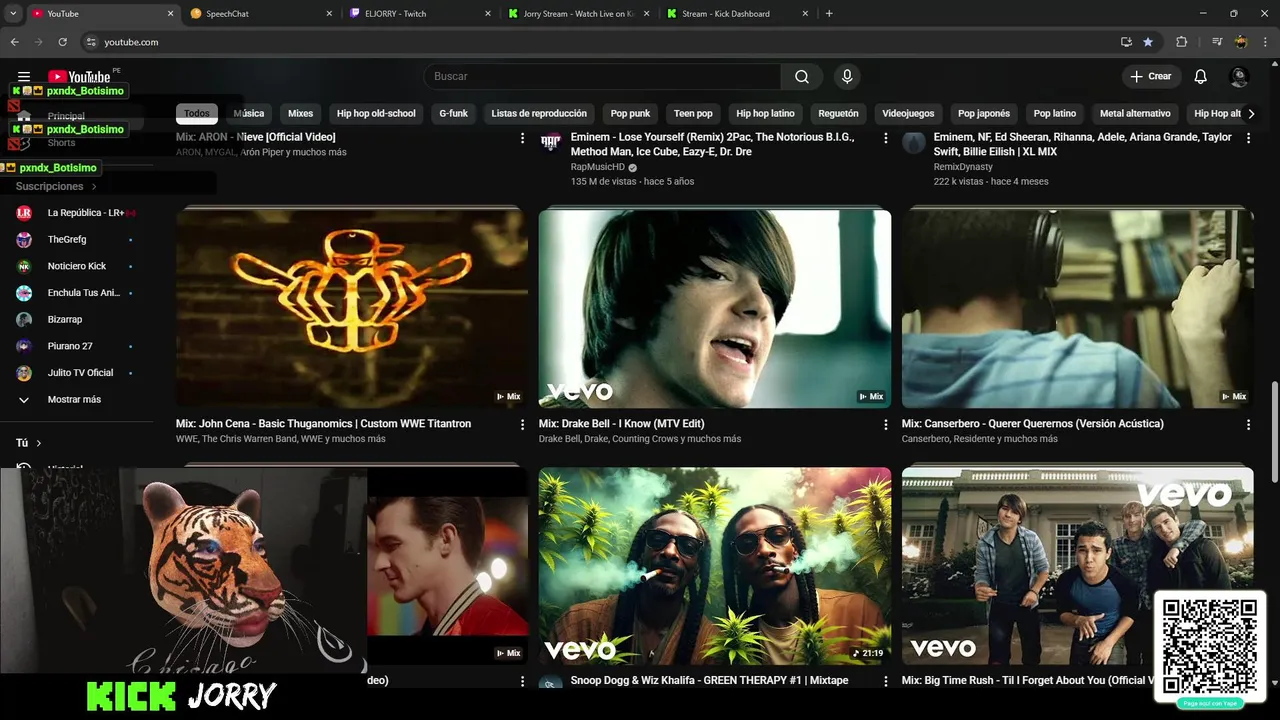
Task: Click the search magnifier button
Action: click(x=802, y=77)
